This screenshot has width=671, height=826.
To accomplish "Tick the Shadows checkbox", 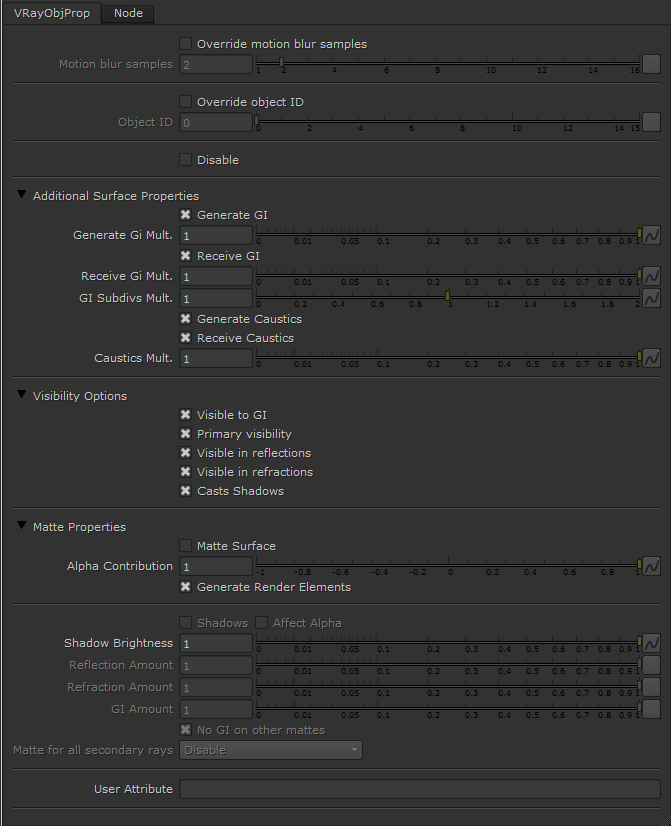I will pyautogui.click(x=185, y=623).
